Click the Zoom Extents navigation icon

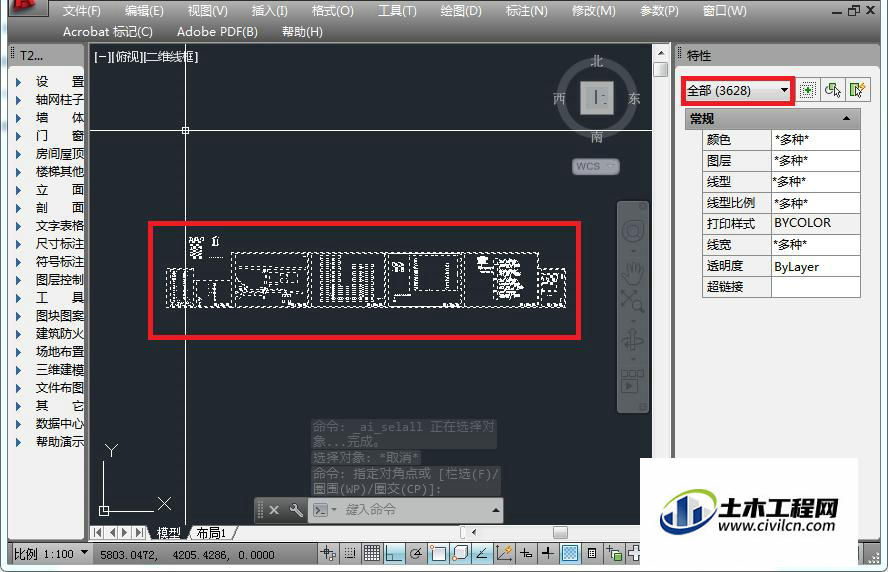coord(633,301)
